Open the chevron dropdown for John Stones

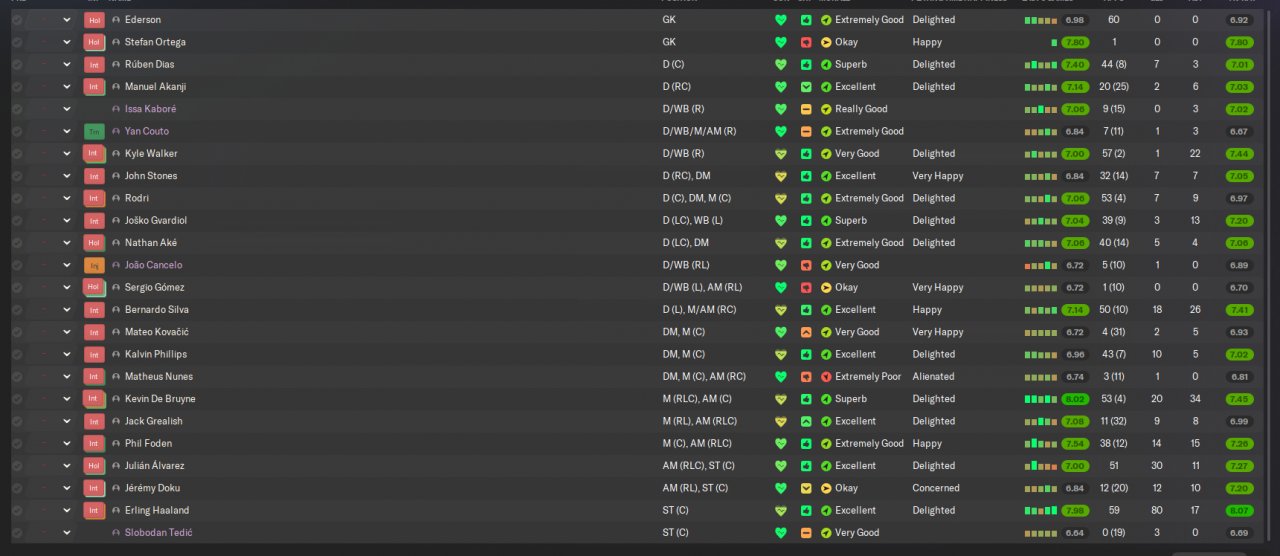tap(67, 176)
